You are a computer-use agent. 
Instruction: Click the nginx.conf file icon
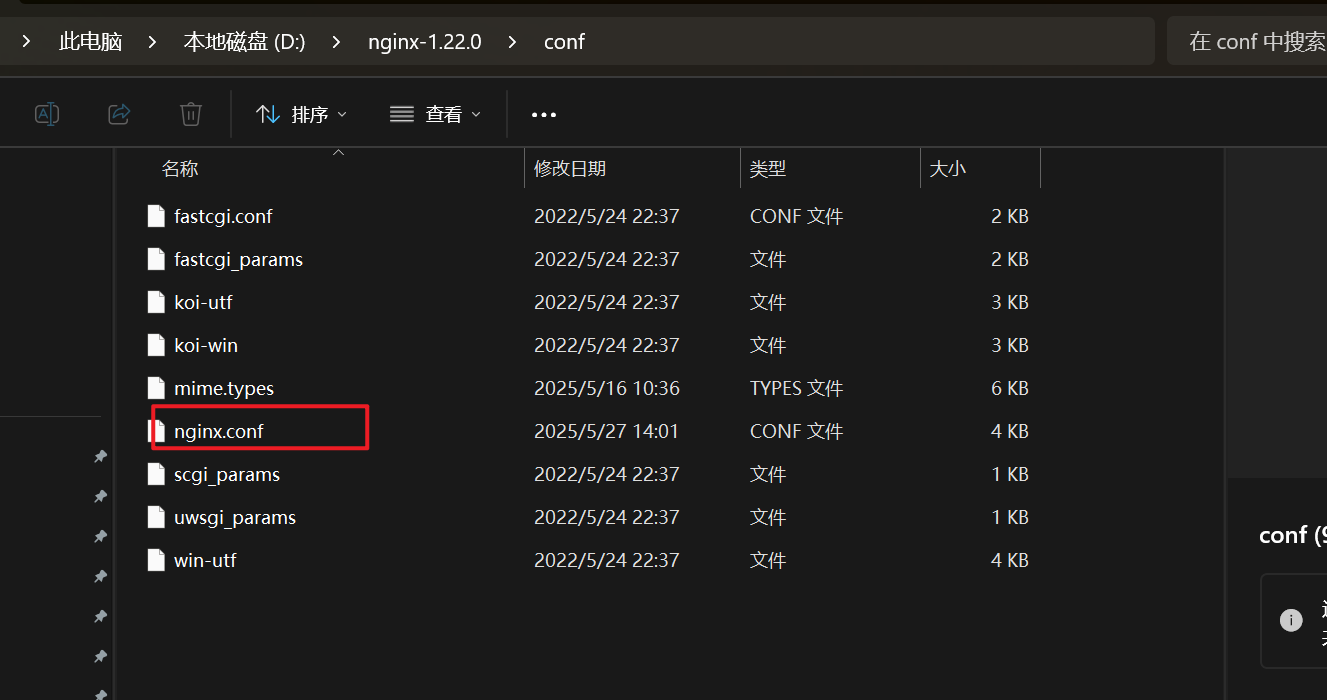coord(156,430)
